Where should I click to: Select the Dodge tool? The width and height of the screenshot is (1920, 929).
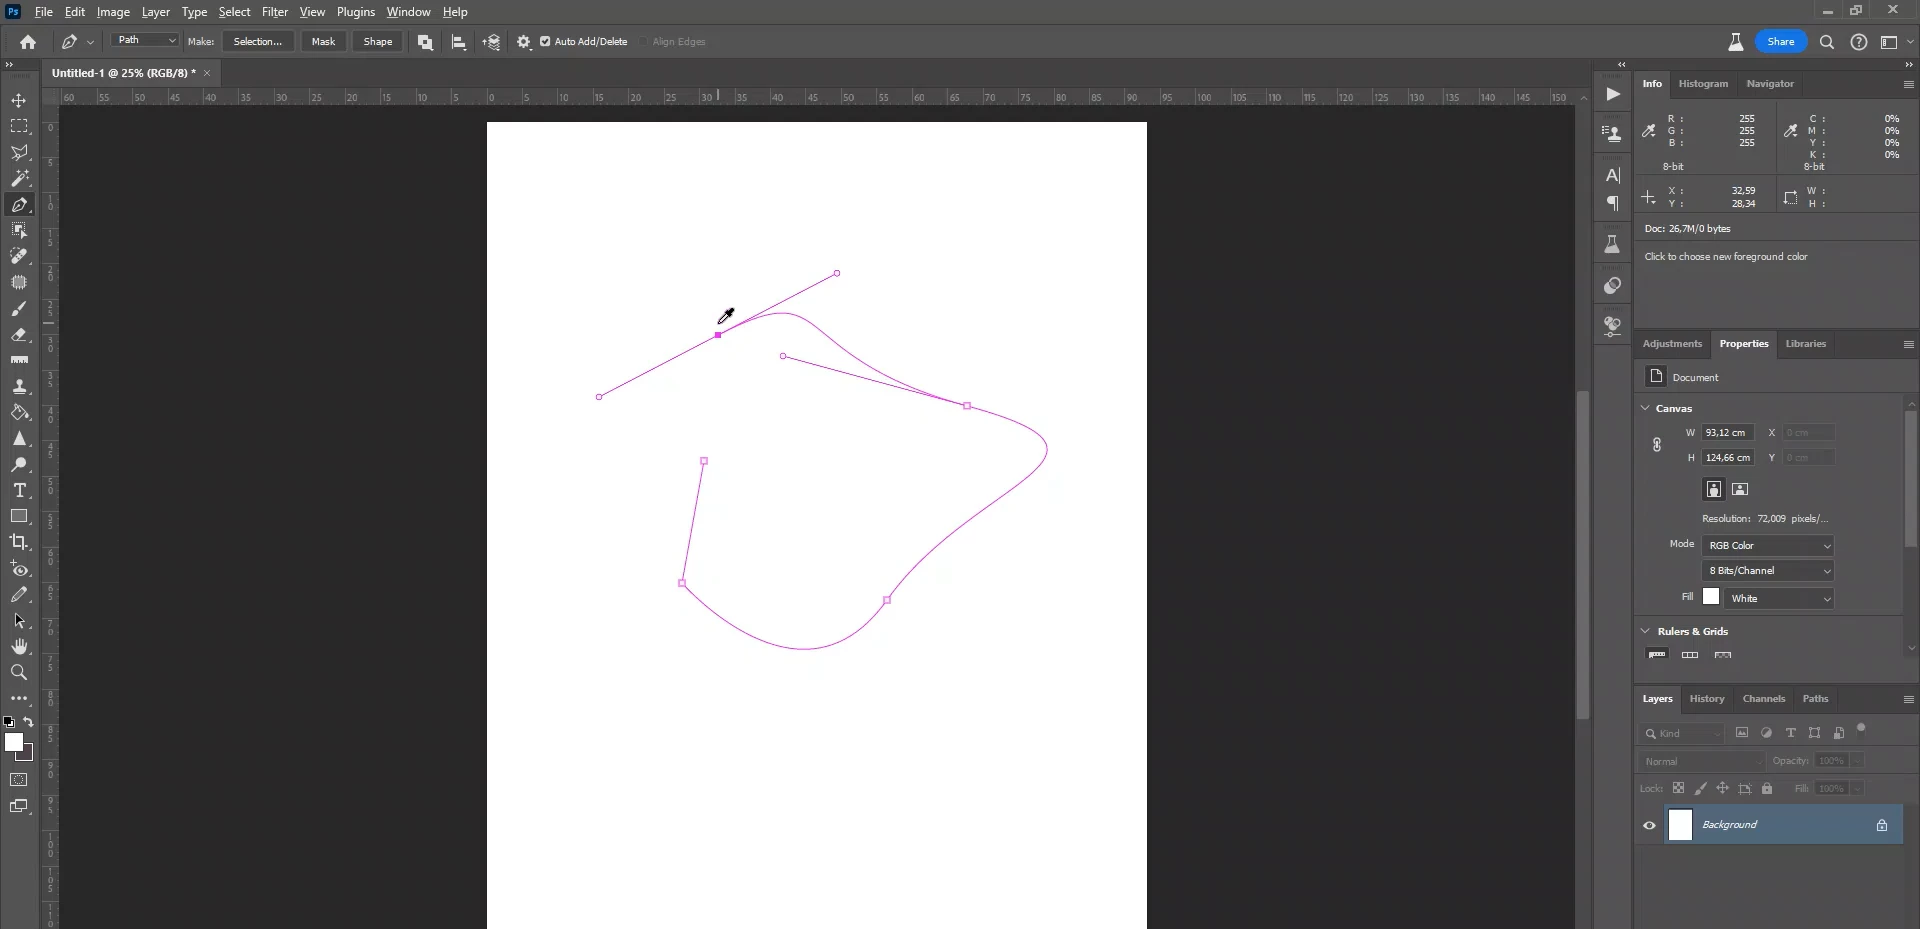click(19, 465)
